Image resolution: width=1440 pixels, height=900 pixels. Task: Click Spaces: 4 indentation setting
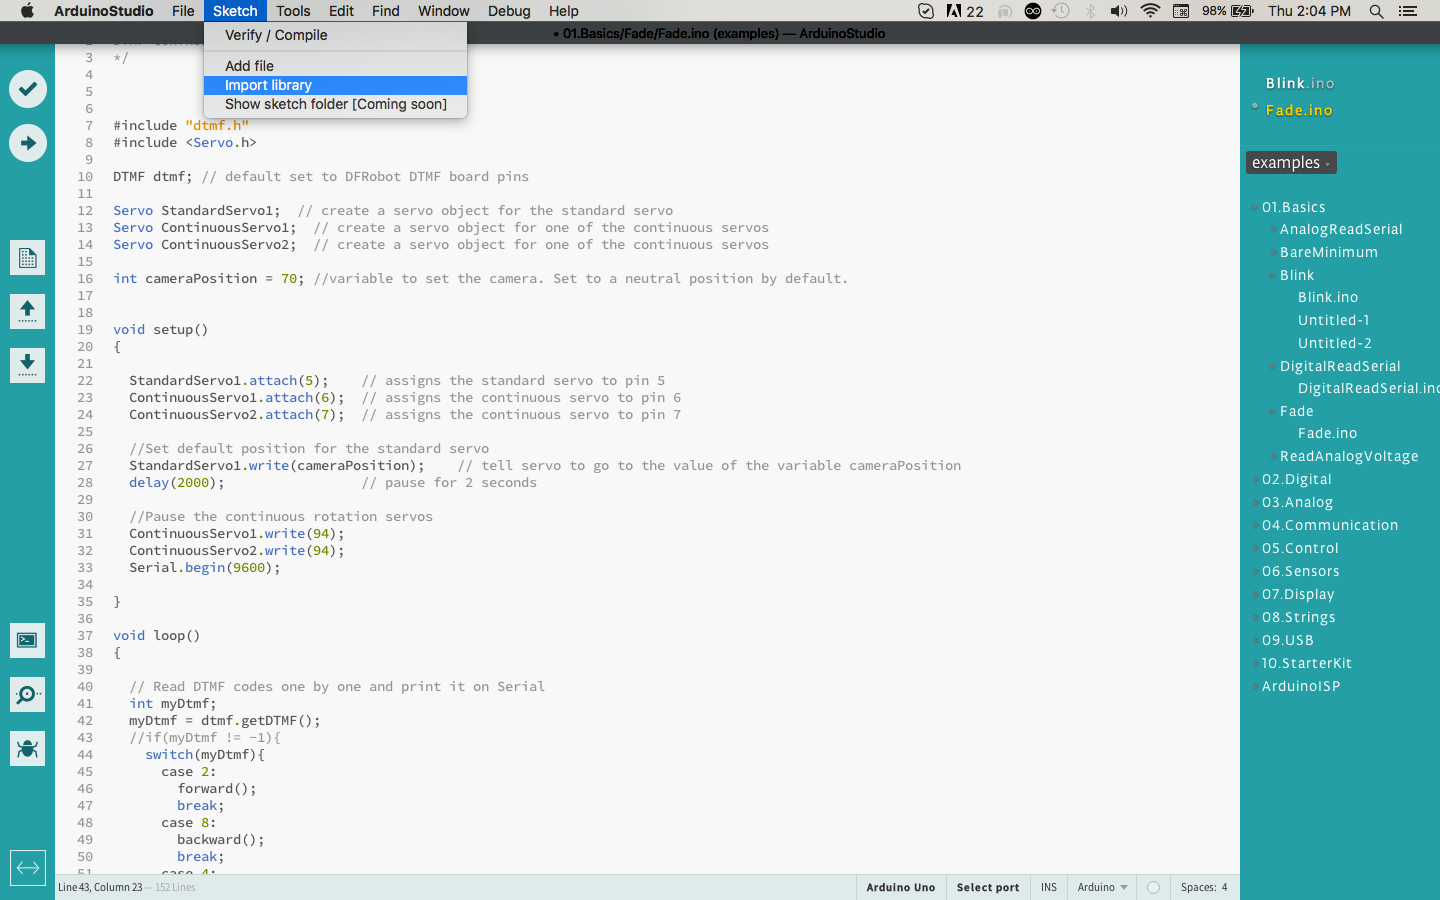(x=1204, y=887)
